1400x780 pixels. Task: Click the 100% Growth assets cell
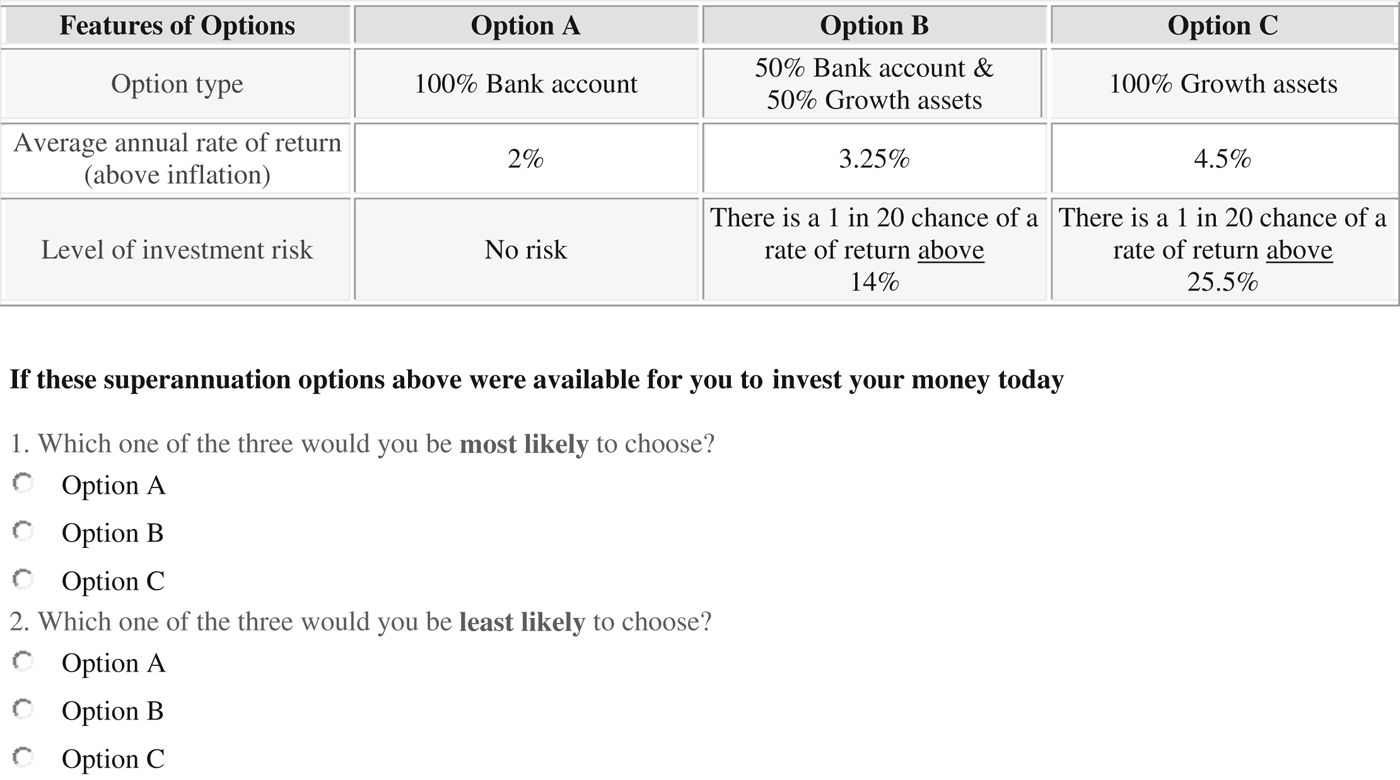pos(1223,85)
